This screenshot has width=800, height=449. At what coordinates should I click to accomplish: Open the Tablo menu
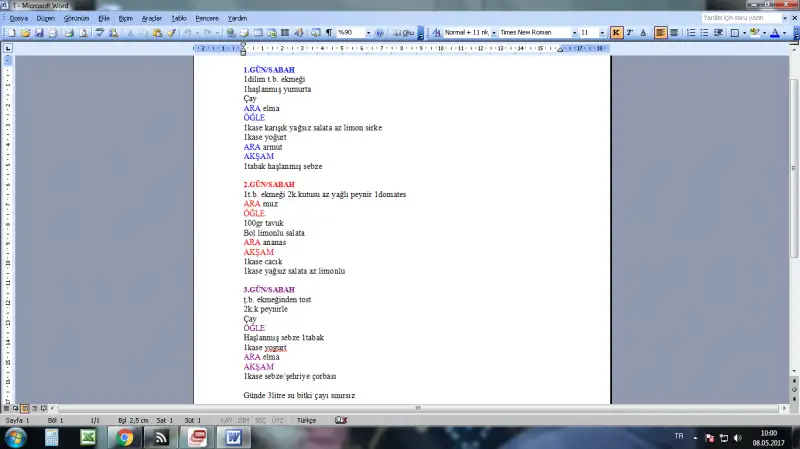pyautogui.click(x=178, y=18)
